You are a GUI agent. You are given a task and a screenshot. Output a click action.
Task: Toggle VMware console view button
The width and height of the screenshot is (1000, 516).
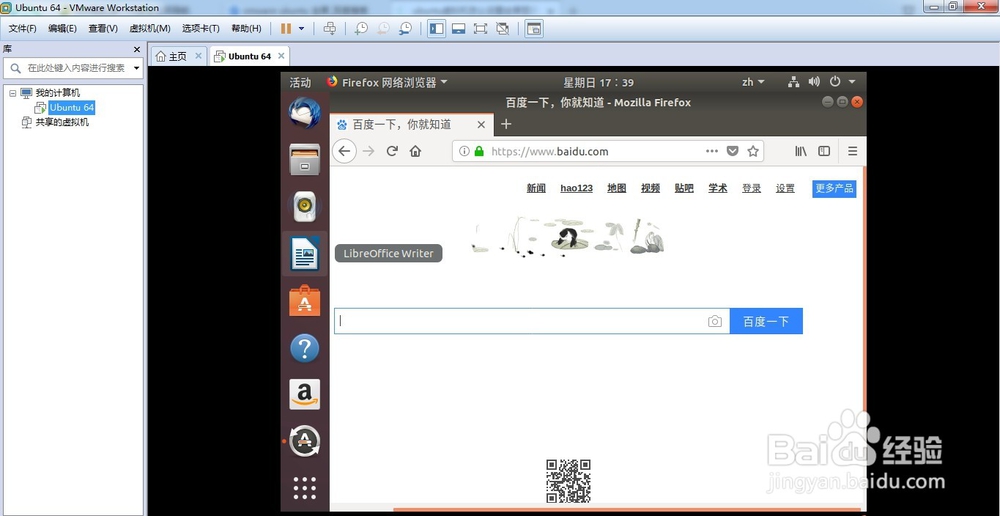pos(534,29)
